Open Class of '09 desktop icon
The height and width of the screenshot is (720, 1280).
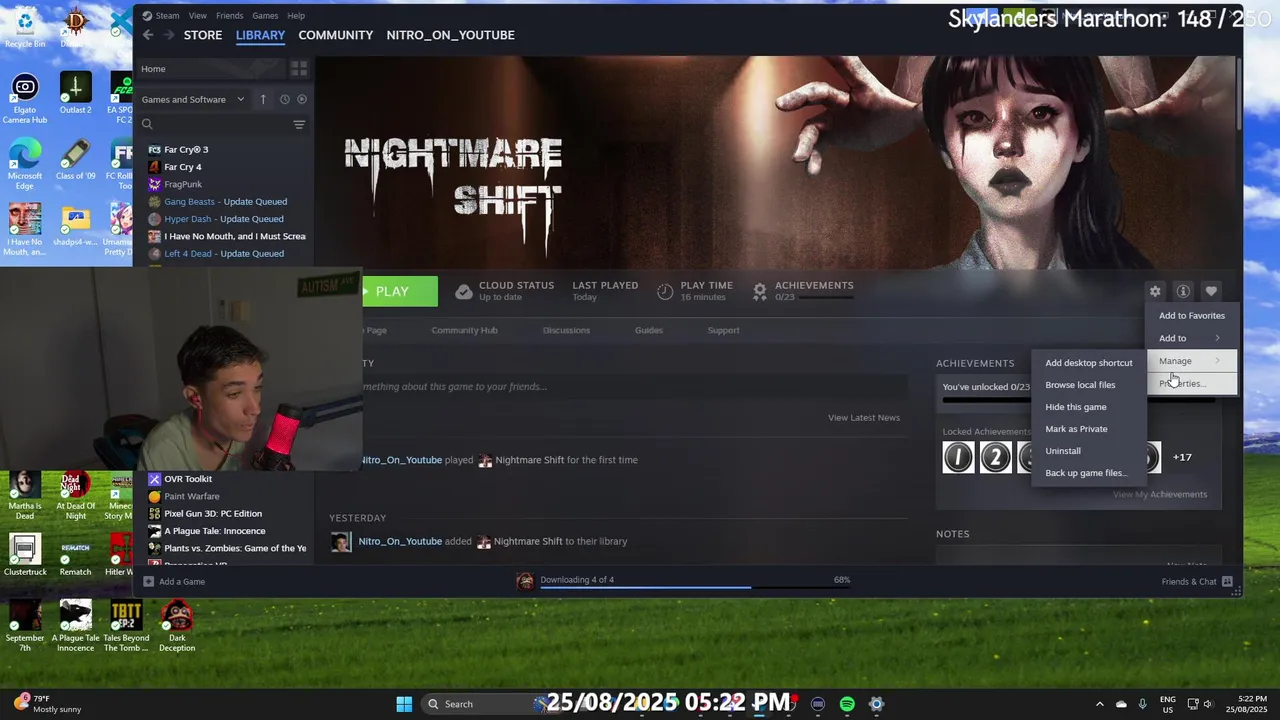[x=75, y=159]
